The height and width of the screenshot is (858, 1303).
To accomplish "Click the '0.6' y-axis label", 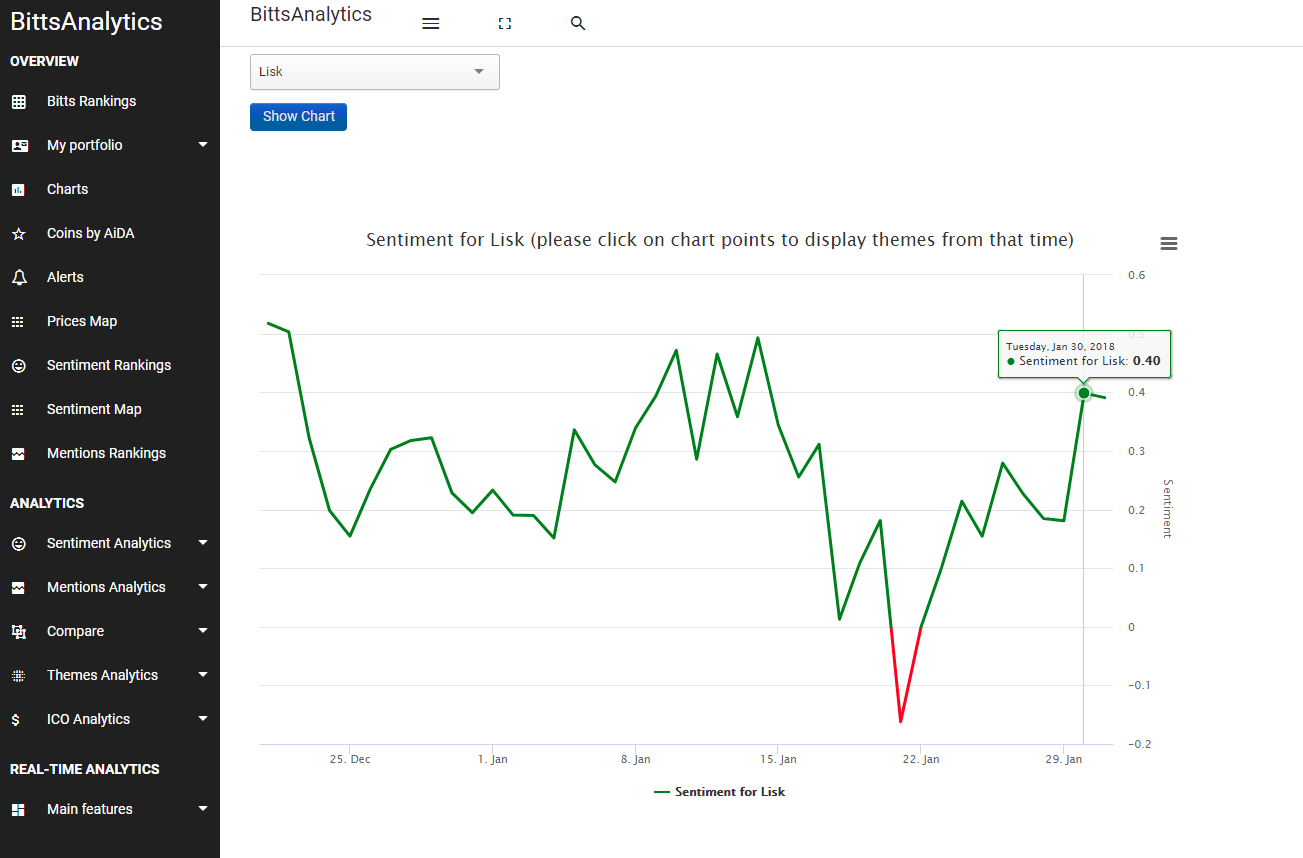I will point(1137,275).
